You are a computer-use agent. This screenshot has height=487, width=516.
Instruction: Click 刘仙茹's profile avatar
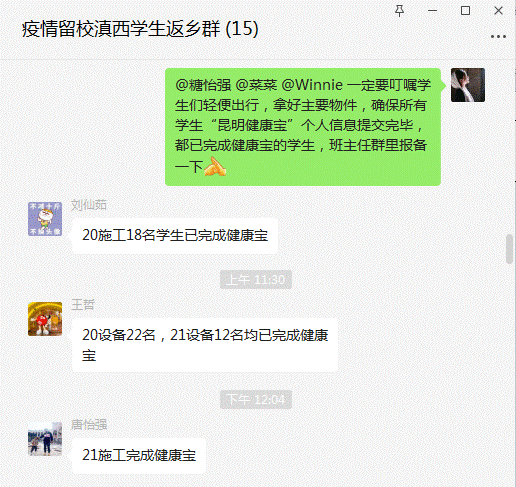(45, 219)
